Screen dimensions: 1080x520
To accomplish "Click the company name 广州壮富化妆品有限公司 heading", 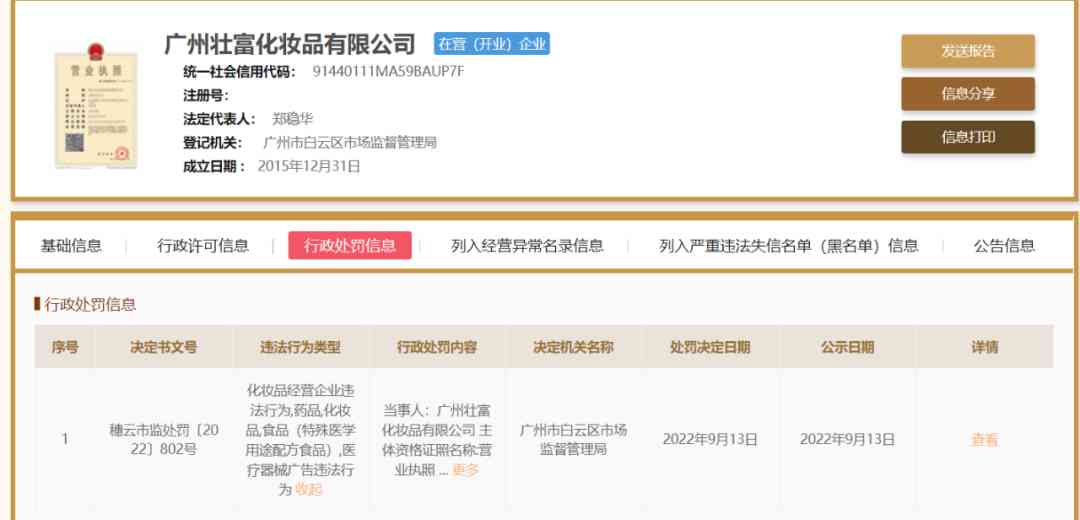I will tap(290, 44).
